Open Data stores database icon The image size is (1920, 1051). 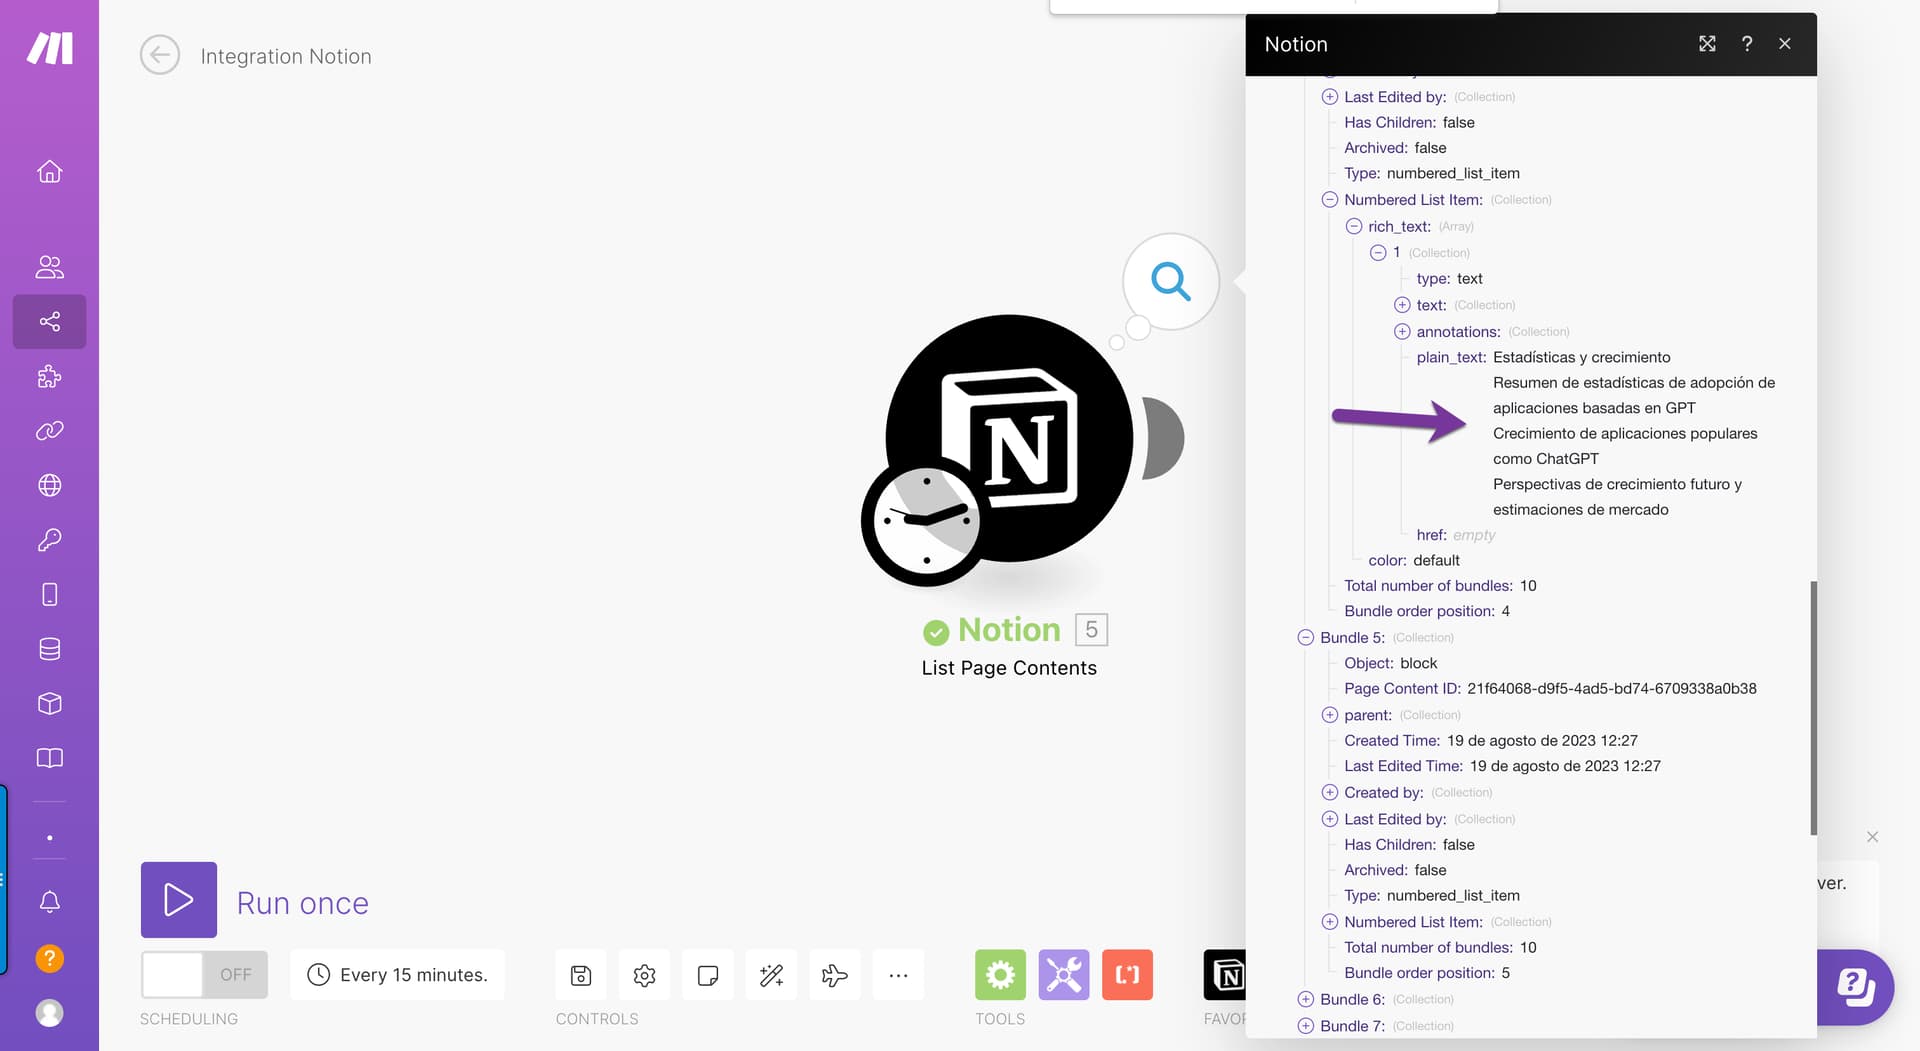pyautogui.click(x=49, y=649)
